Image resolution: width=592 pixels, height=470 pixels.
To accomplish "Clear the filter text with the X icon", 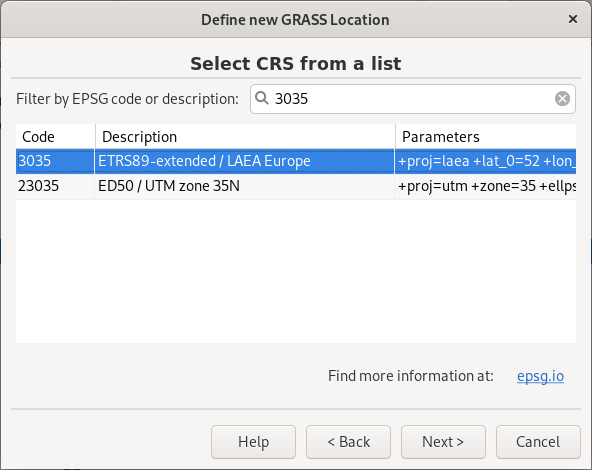I will pos(562,99).
